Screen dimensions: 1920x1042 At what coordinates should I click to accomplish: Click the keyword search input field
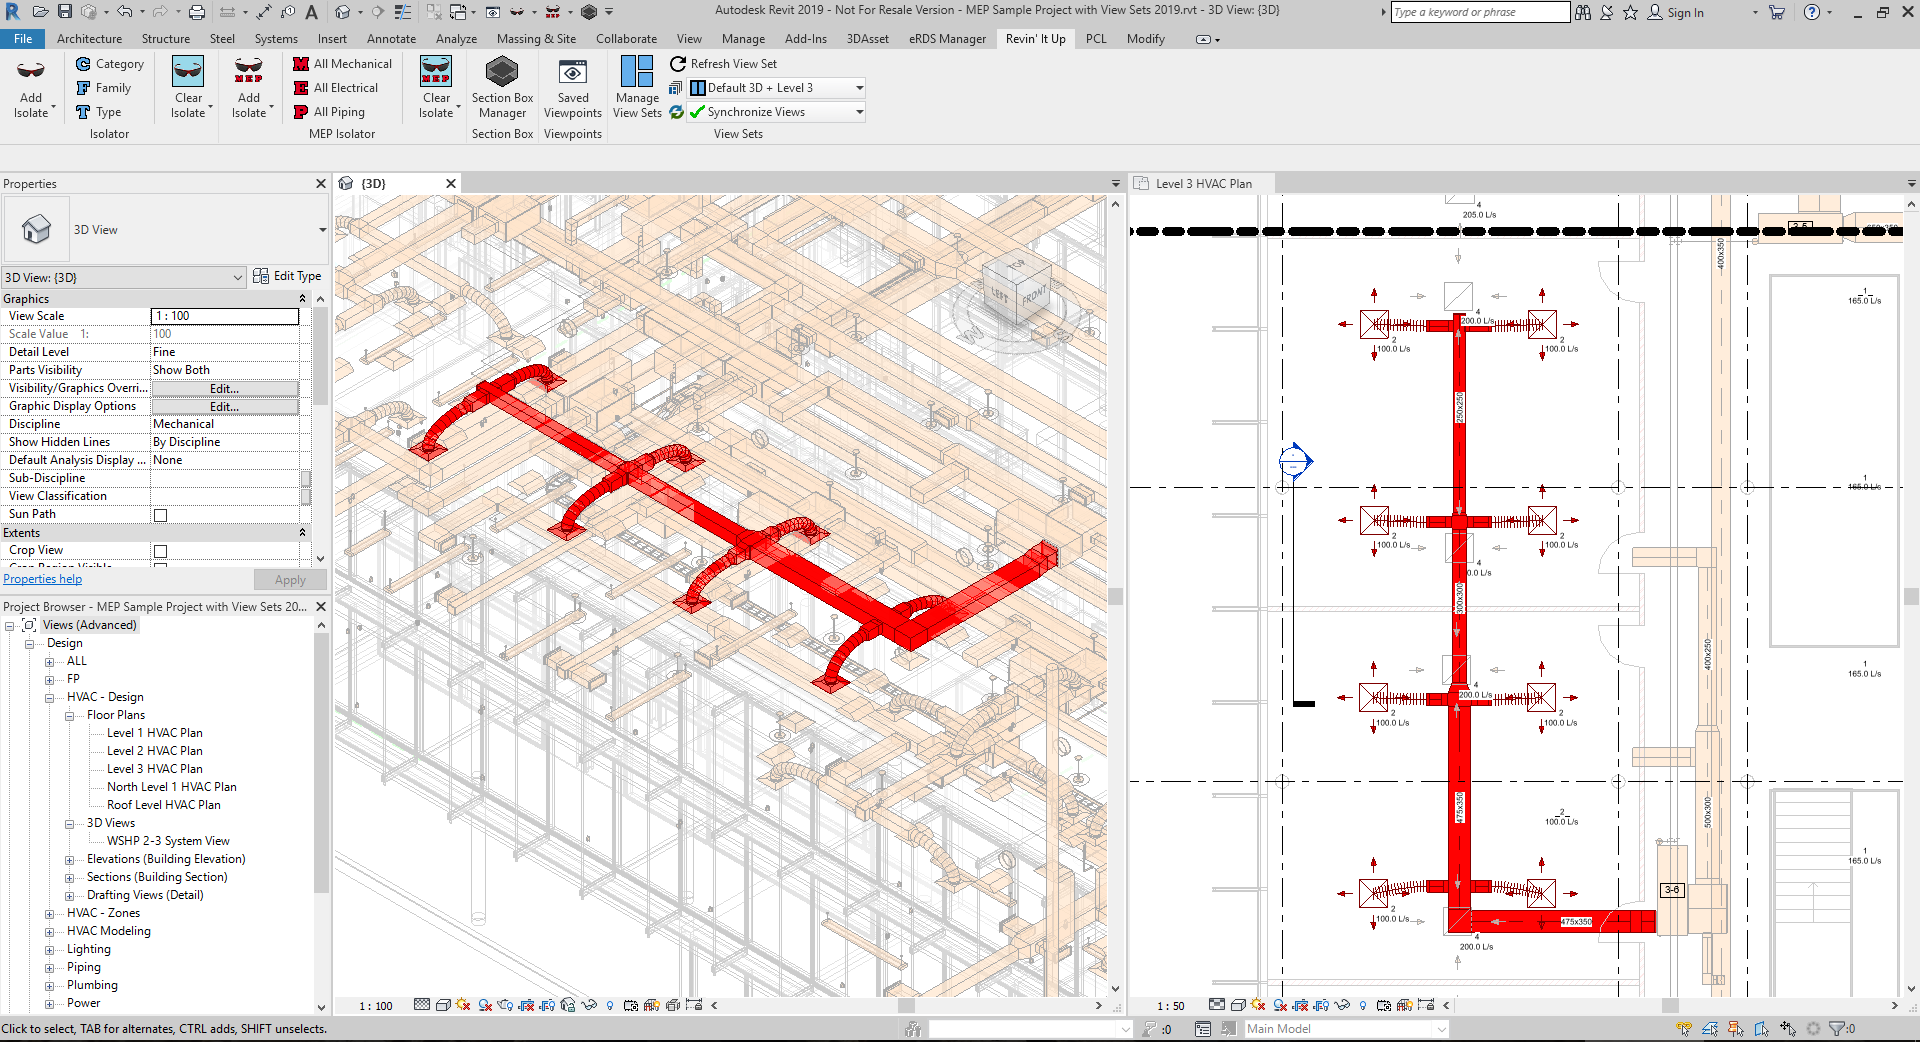[1480, 12]
